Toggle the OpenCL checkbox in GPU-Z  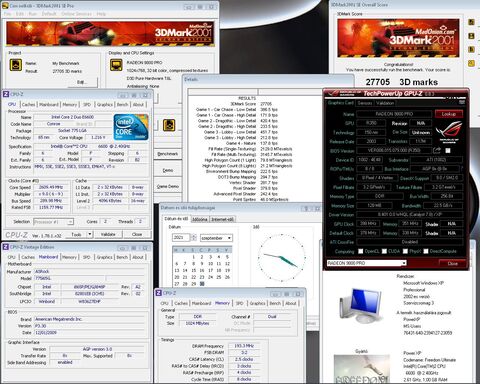360,251
